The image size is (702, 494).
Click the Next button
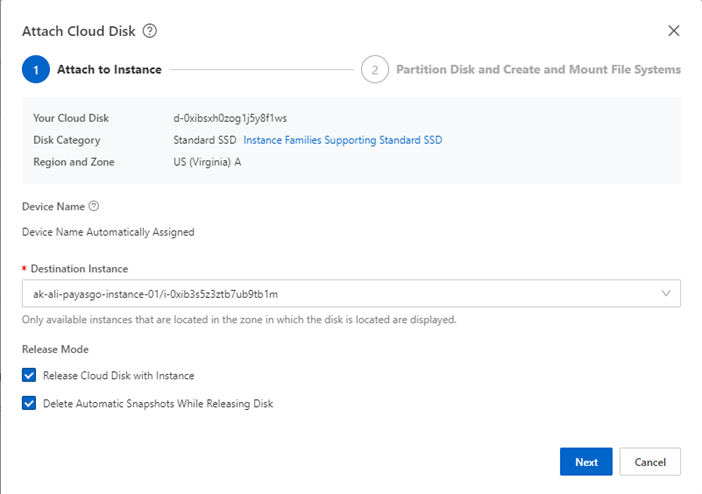[x=586, y=462]
